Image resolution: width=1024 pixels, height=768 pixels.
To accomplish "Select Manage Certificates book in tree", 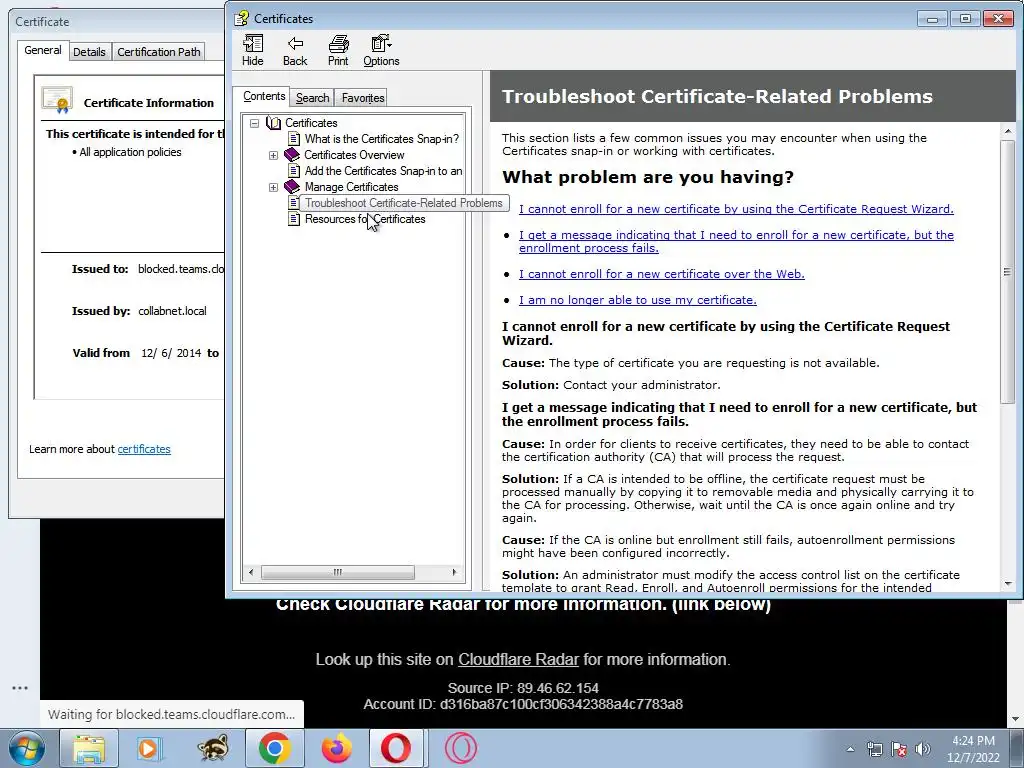I will 351,187.
